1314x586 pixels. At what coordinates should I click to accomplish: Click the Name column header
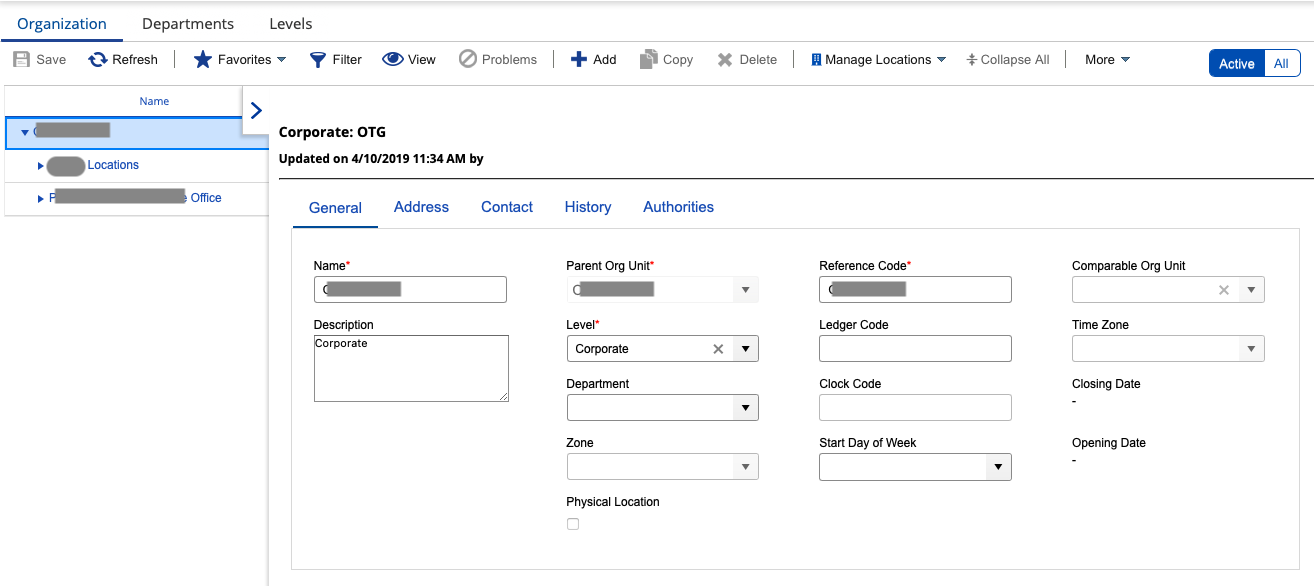click(x=154, y=101)
